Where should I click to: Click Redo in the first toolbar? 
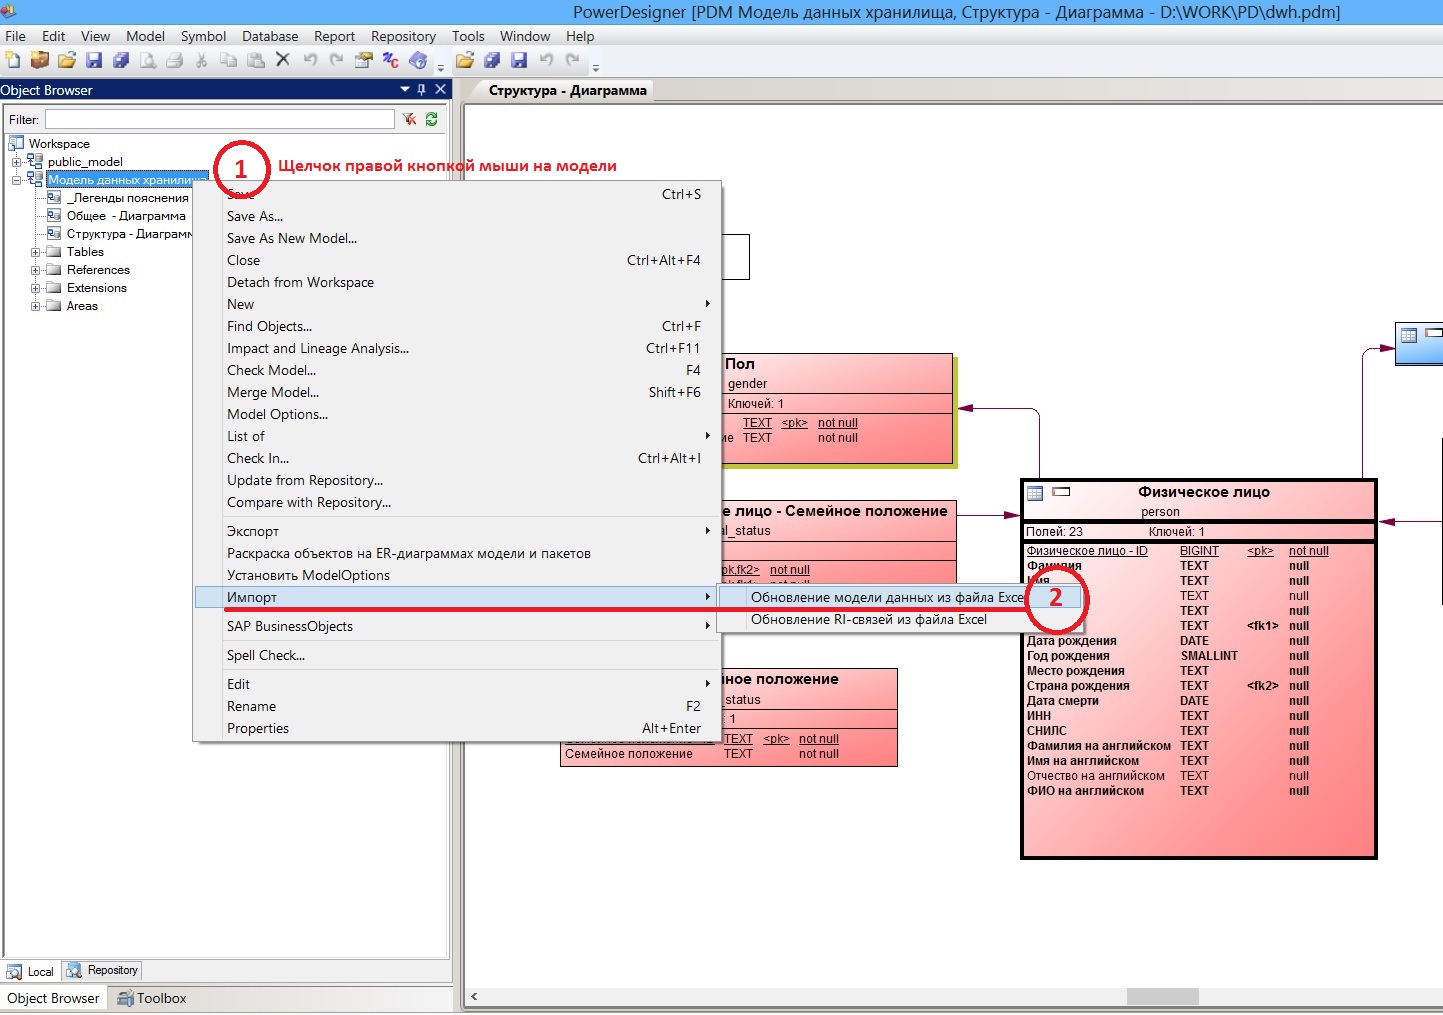click(x=337, y=60)
